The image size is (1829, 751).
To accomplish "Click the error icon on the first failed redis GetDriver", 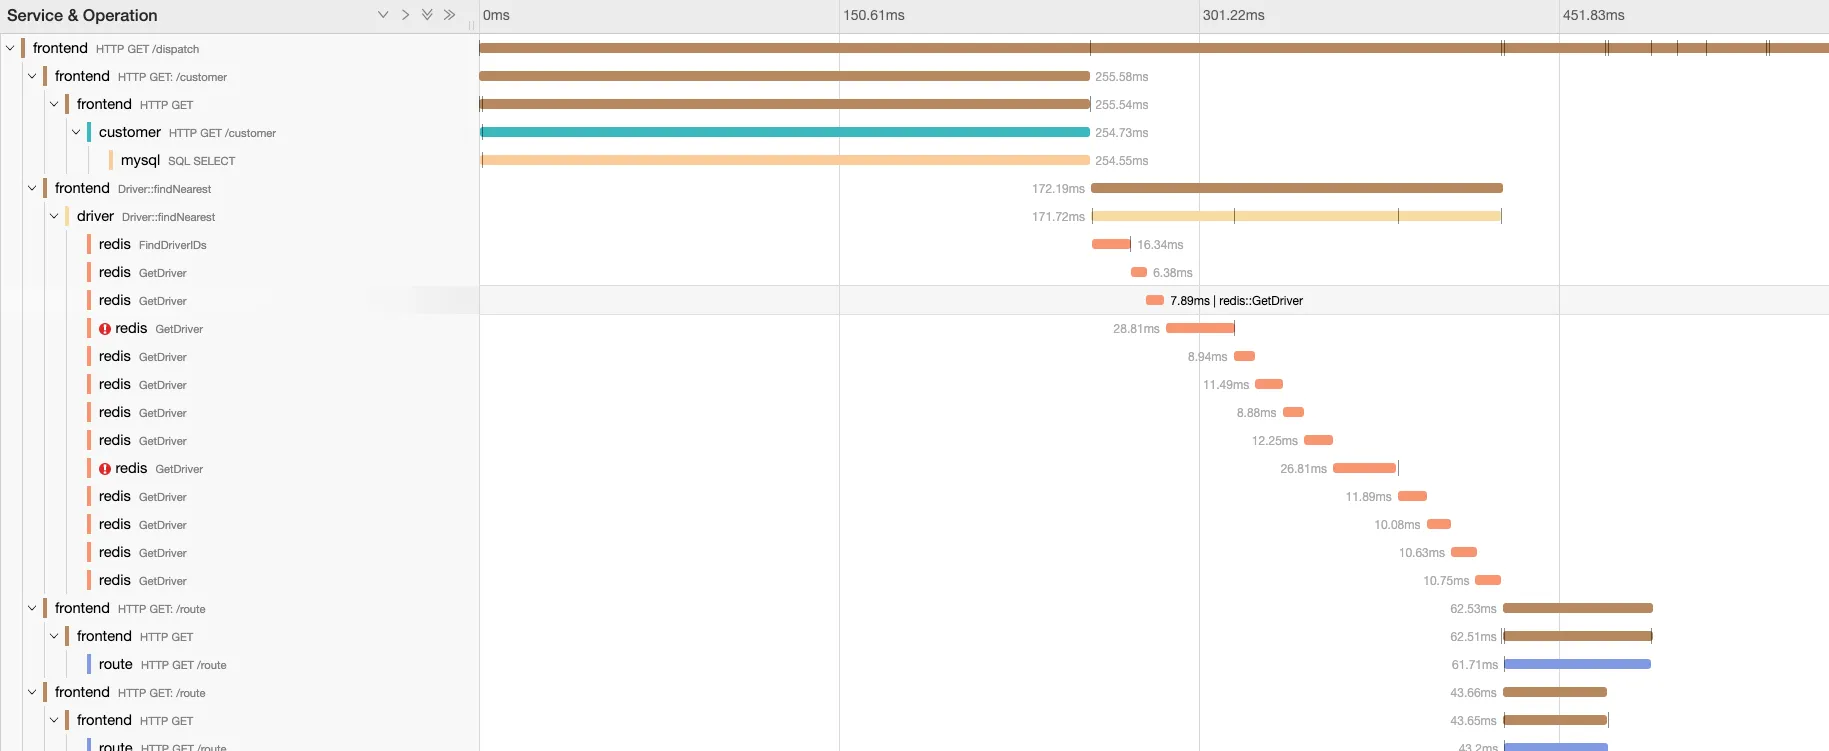I will [x=105, y=329].
